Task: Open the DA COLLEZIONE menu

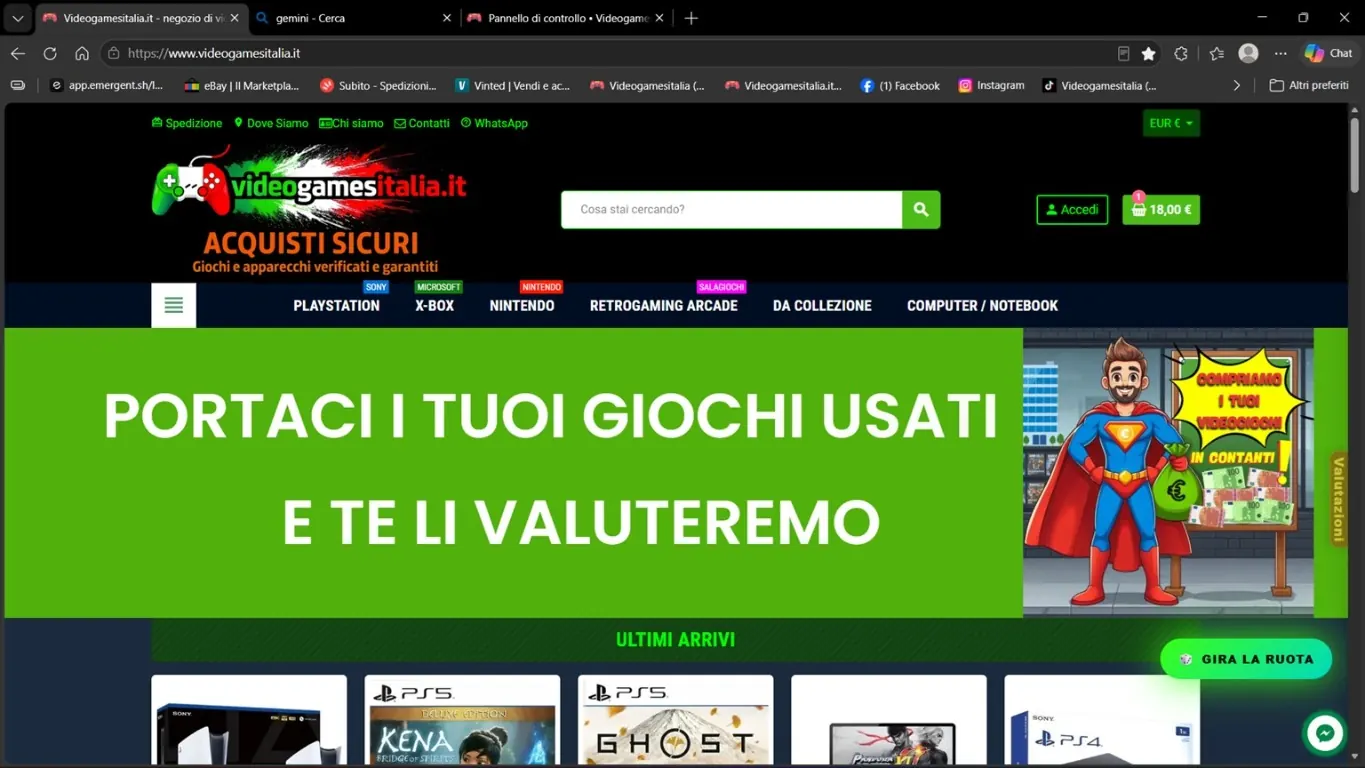Action: (822, 306)
